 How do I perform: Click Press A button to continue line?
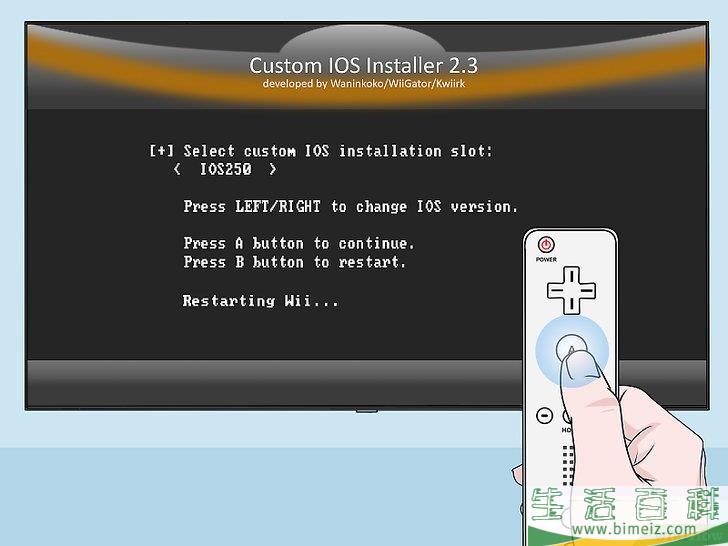(x=299, y=243)
